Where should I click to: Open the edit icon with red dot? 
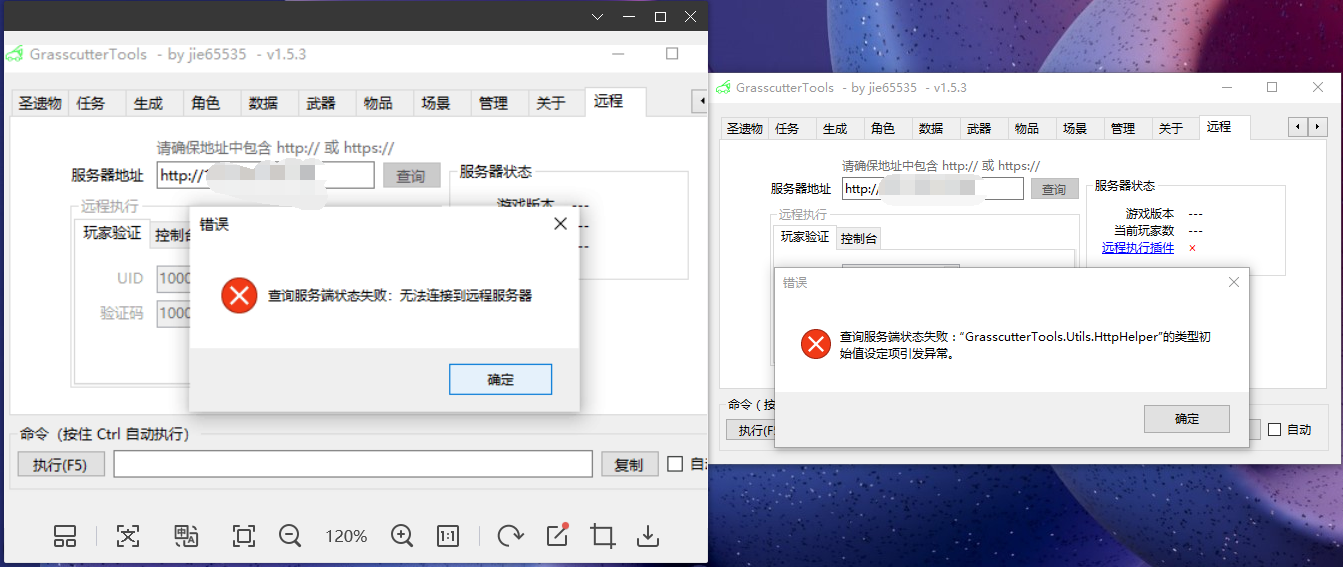tap(557, 535)
